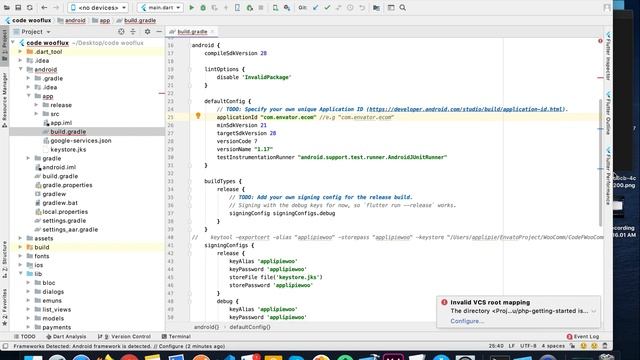Open the Project view mode dropdown
The image size is (640, 360).
(32, 31)
